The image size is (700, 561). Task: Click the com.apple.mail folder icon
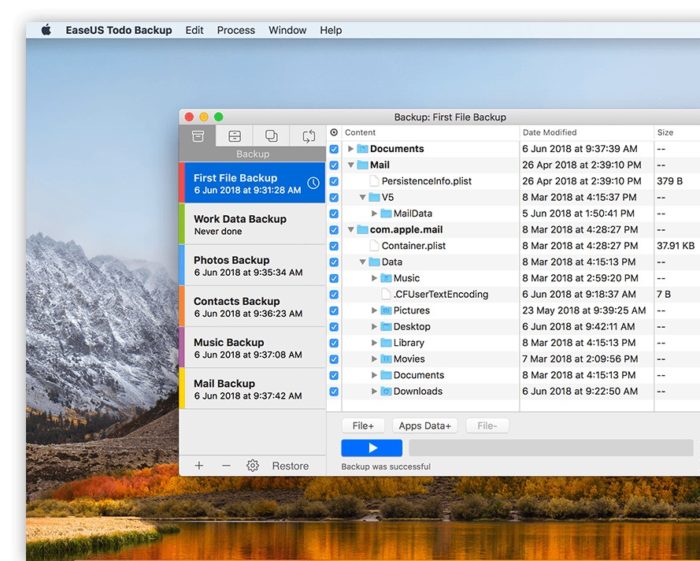[362, 229]
